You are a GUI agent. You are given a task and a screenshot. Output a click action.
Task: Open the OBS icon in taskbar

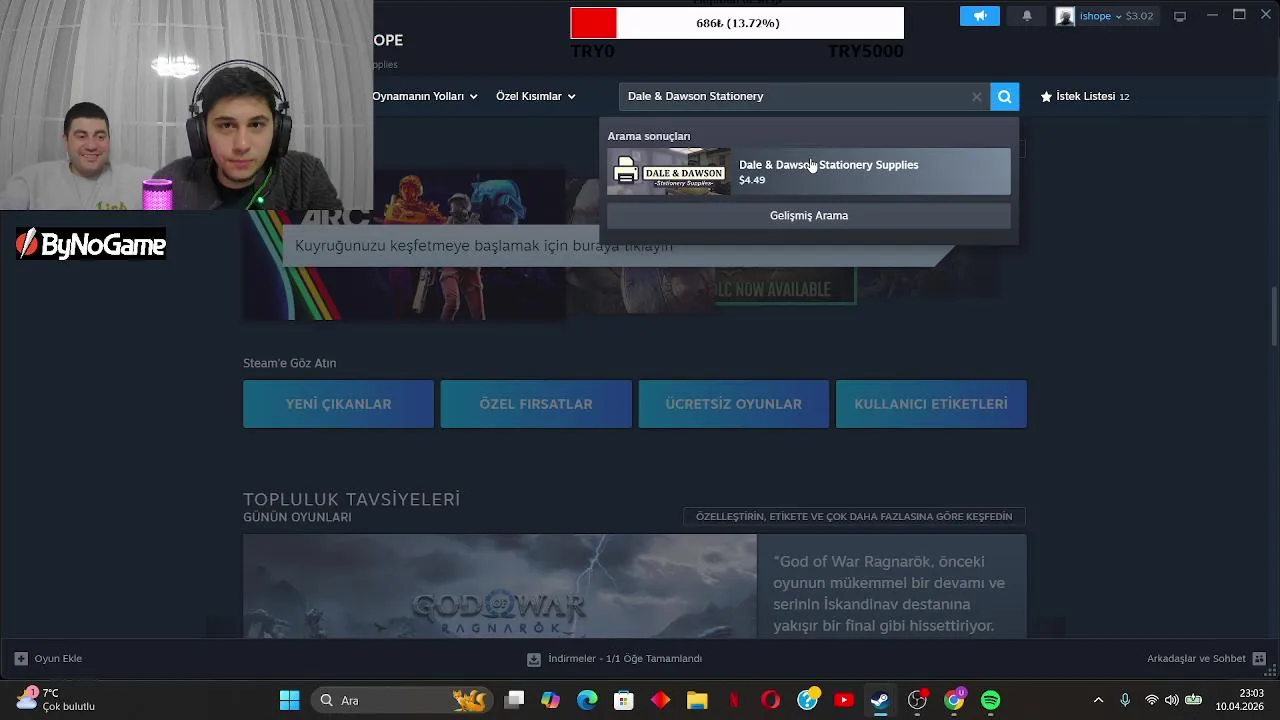(x=917, y=700)
